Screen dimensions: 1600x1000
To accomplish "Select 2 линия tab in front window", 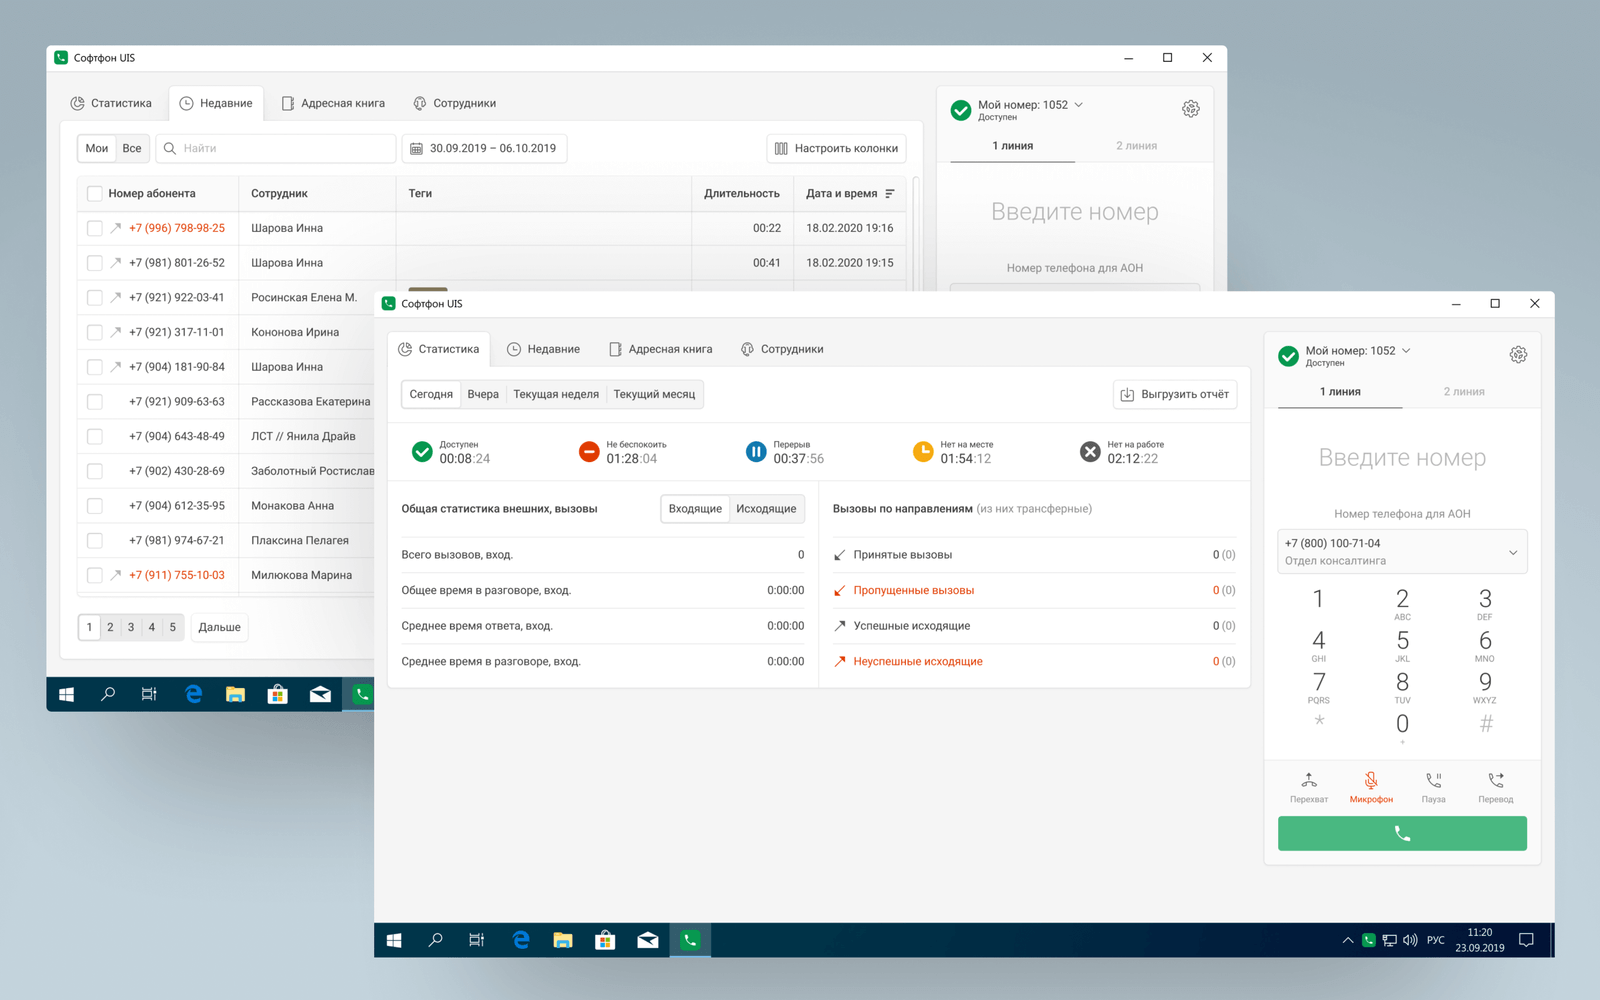I will 1464,392.
